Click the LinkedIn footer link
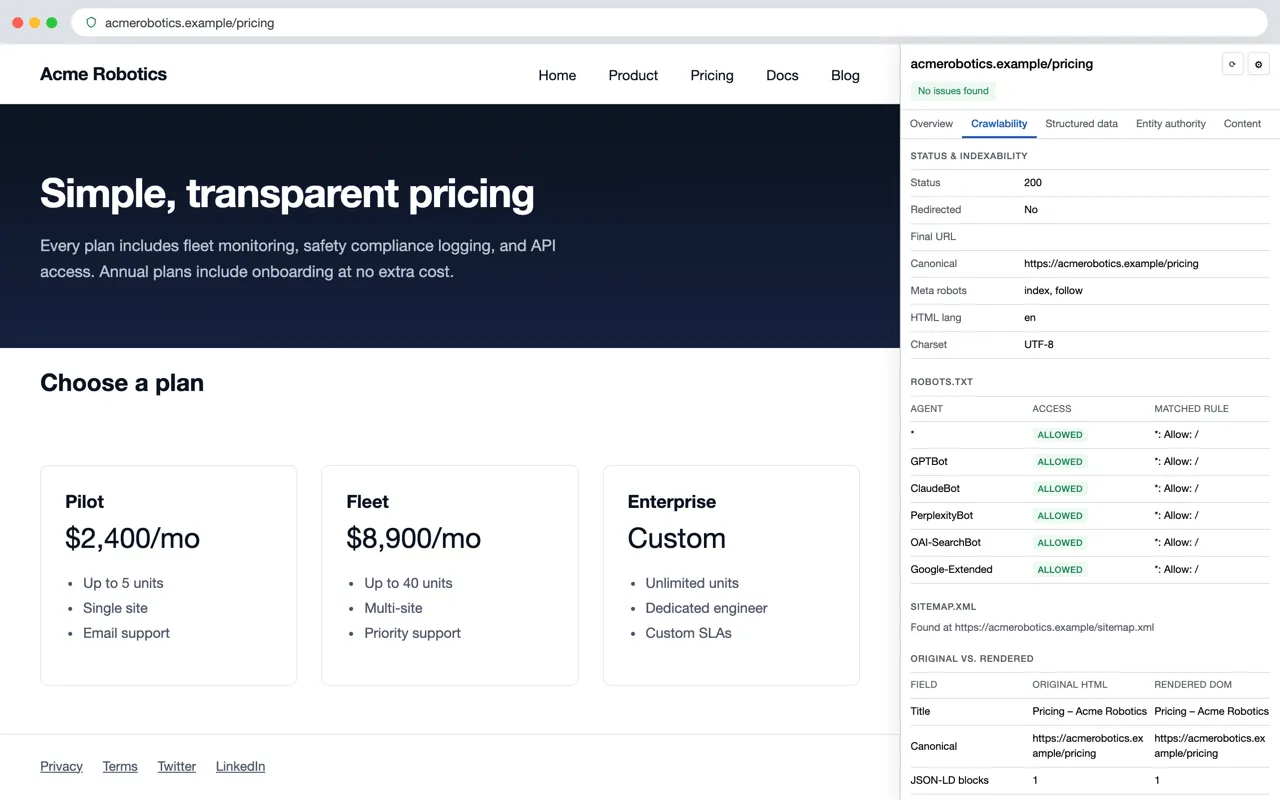 click(240, 766)
